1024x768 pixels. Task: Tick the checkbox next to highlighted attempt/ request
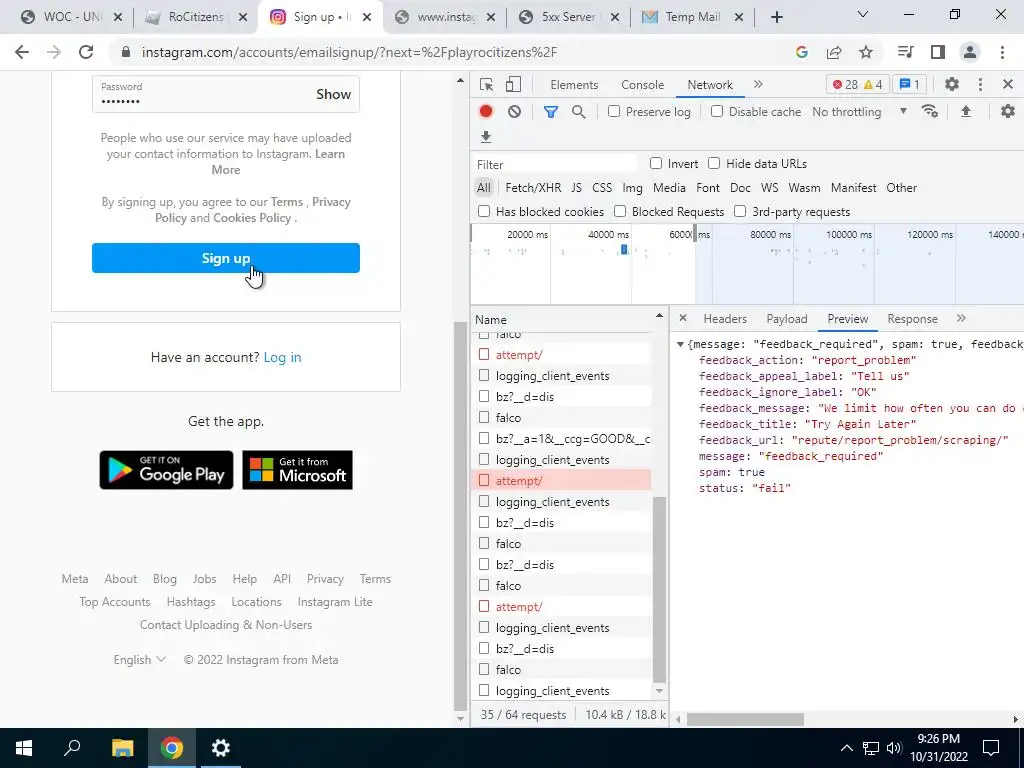tap(484, 481)
